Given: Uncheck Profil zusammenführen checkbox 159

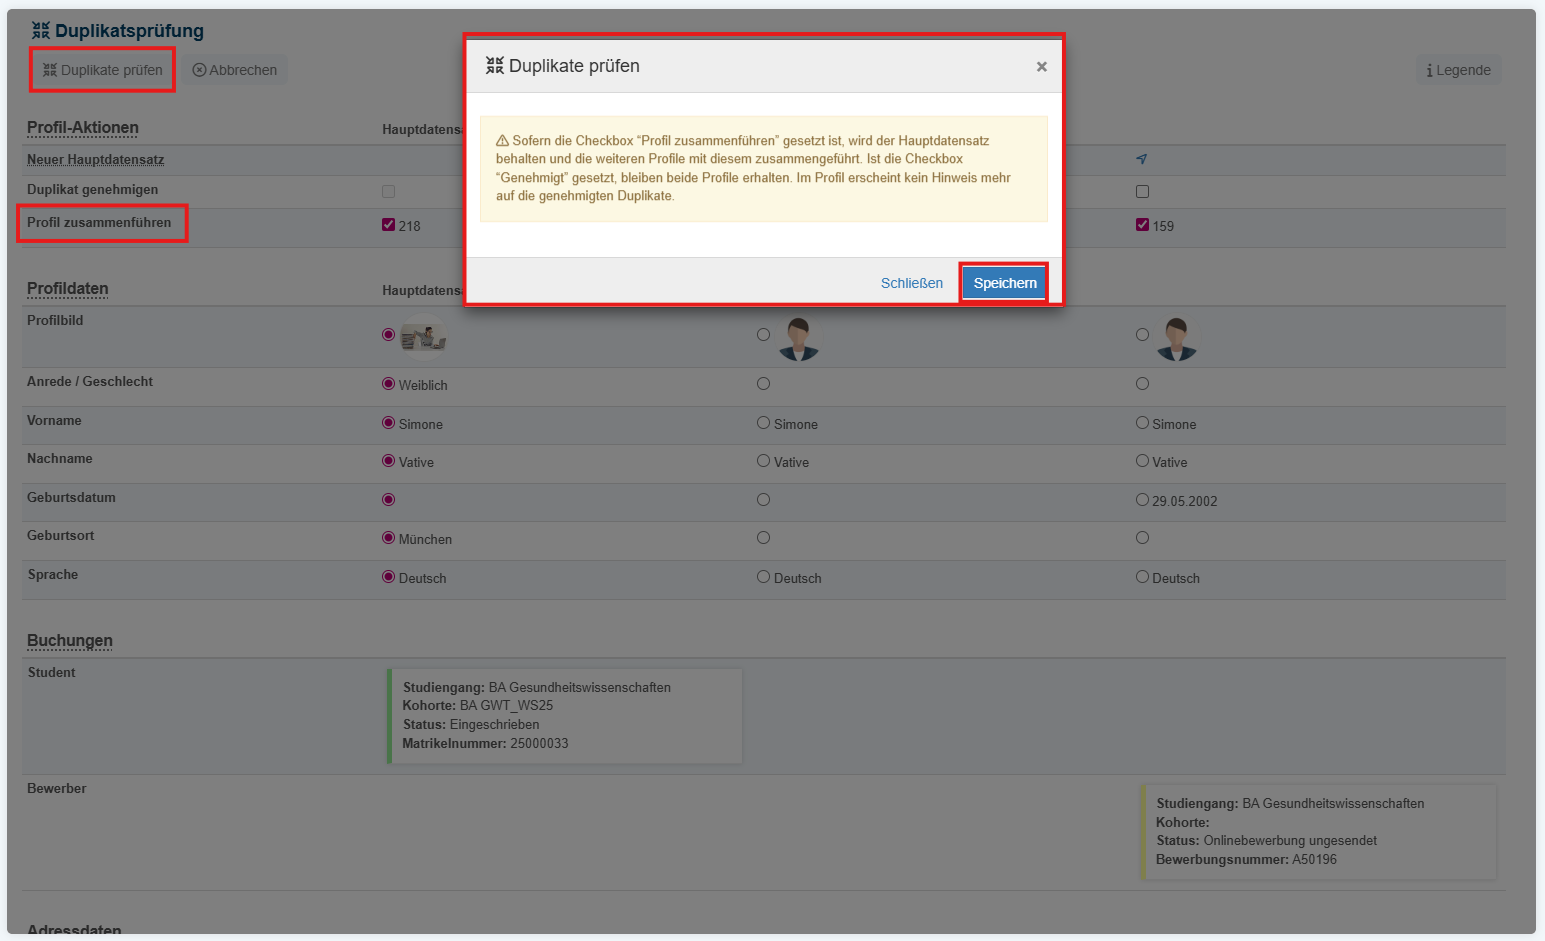Looking at the screenshot, I should 1142,225.
